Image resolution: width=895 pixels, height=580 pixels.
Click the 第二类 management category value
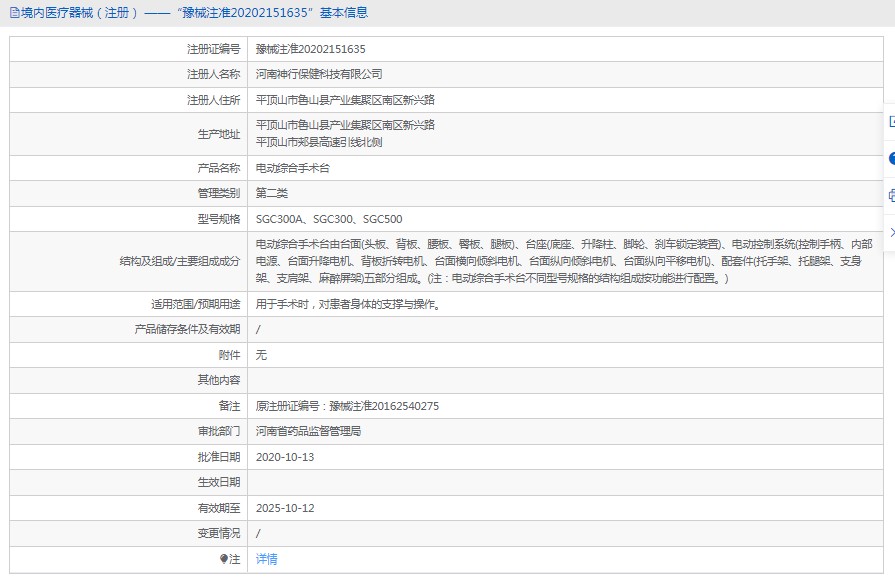click(272, 193)
